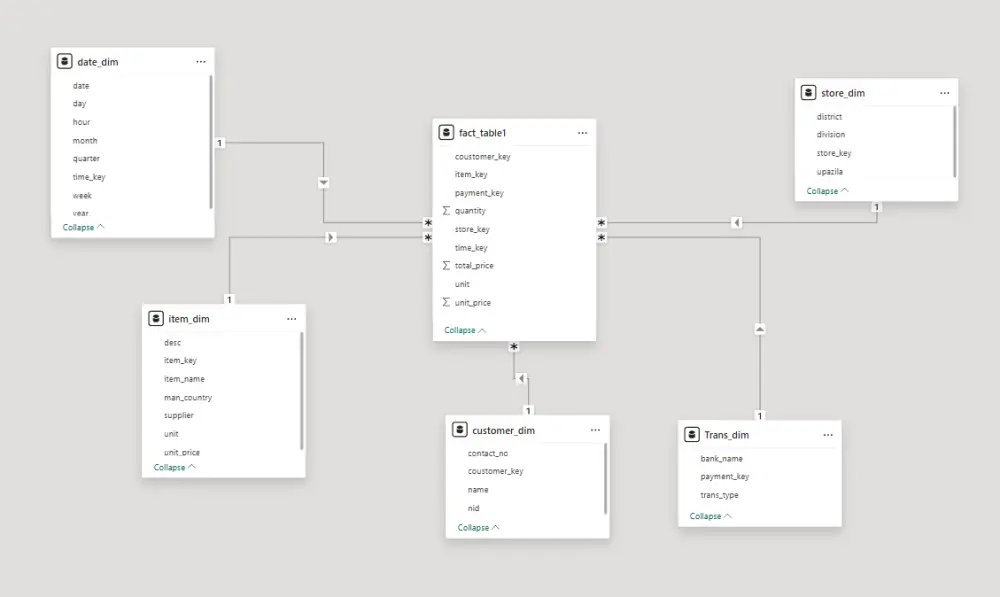Select the month field in date_dim
This screenshot has width=1000, height=597.
[85, 140]
